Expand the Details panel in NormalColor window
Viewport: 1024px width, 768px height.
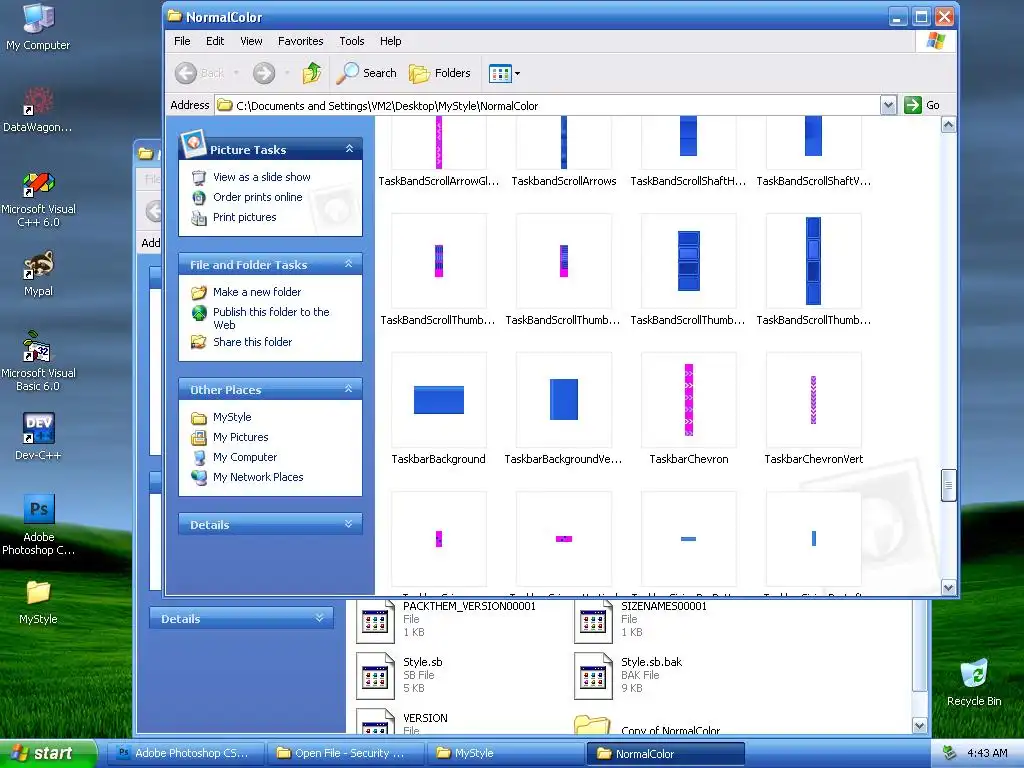pyautogui.click(x=349, y=524)
